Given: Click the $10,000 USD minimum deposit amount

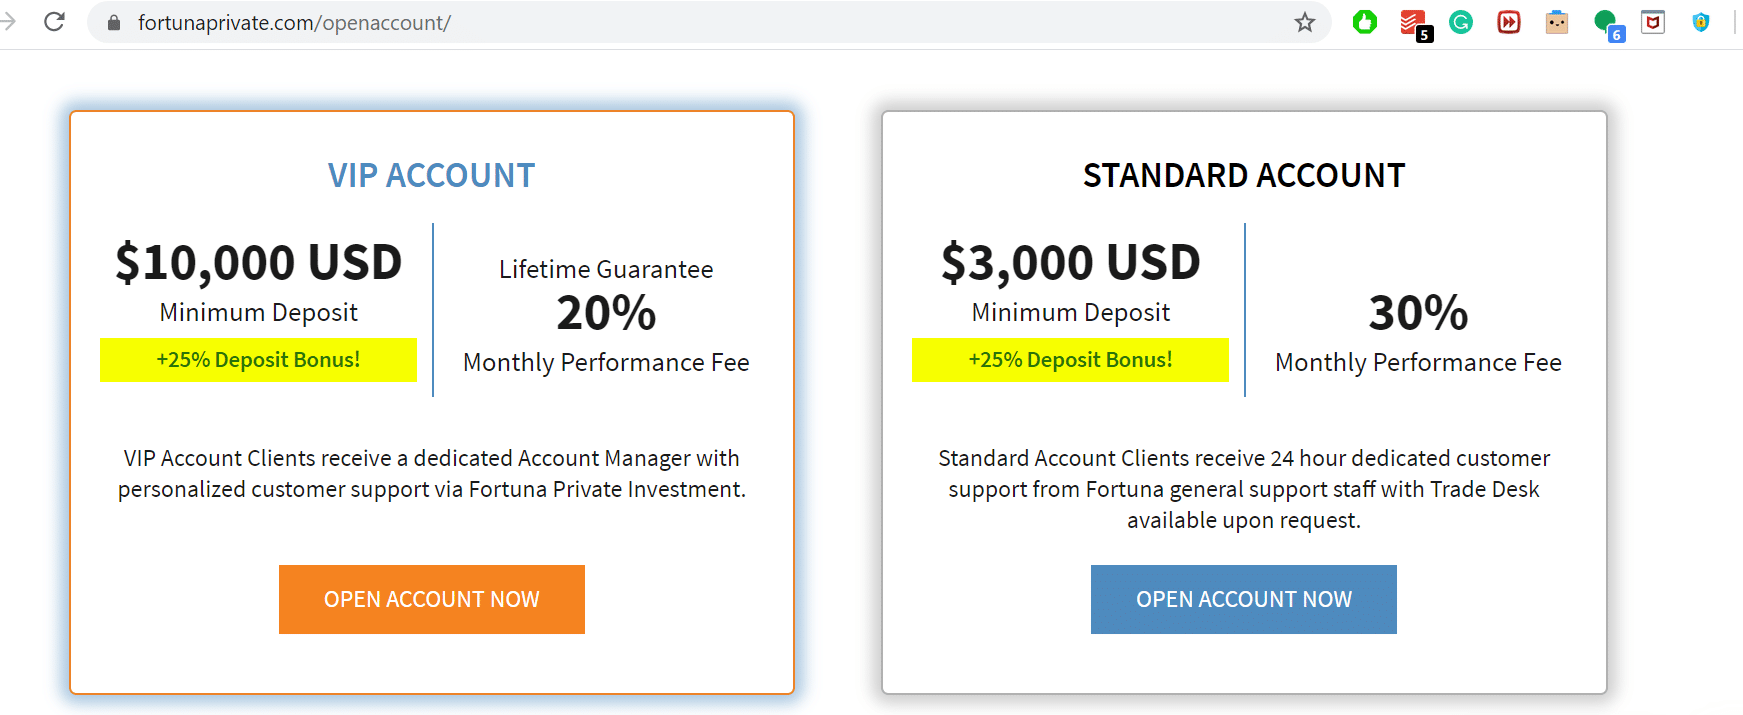Looking at the screenshot, I should coord(258,263).
